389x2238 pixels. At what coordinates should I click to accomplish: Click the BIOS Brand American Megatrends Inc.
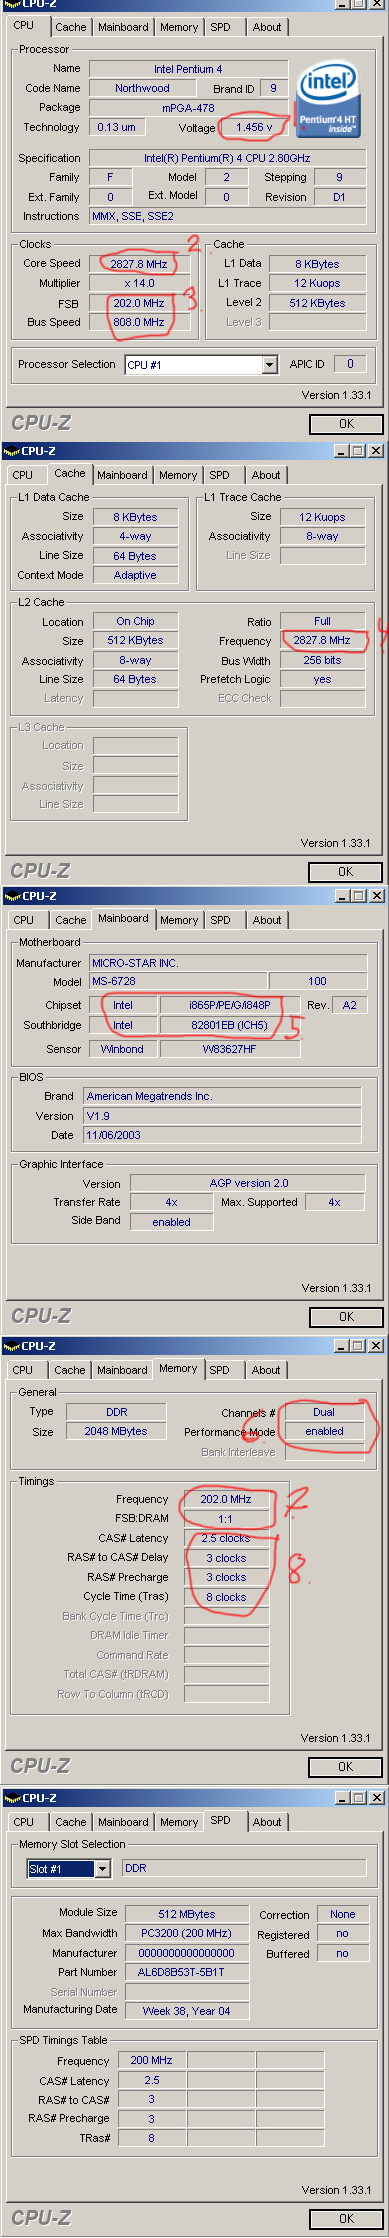tap(222, 1096)
